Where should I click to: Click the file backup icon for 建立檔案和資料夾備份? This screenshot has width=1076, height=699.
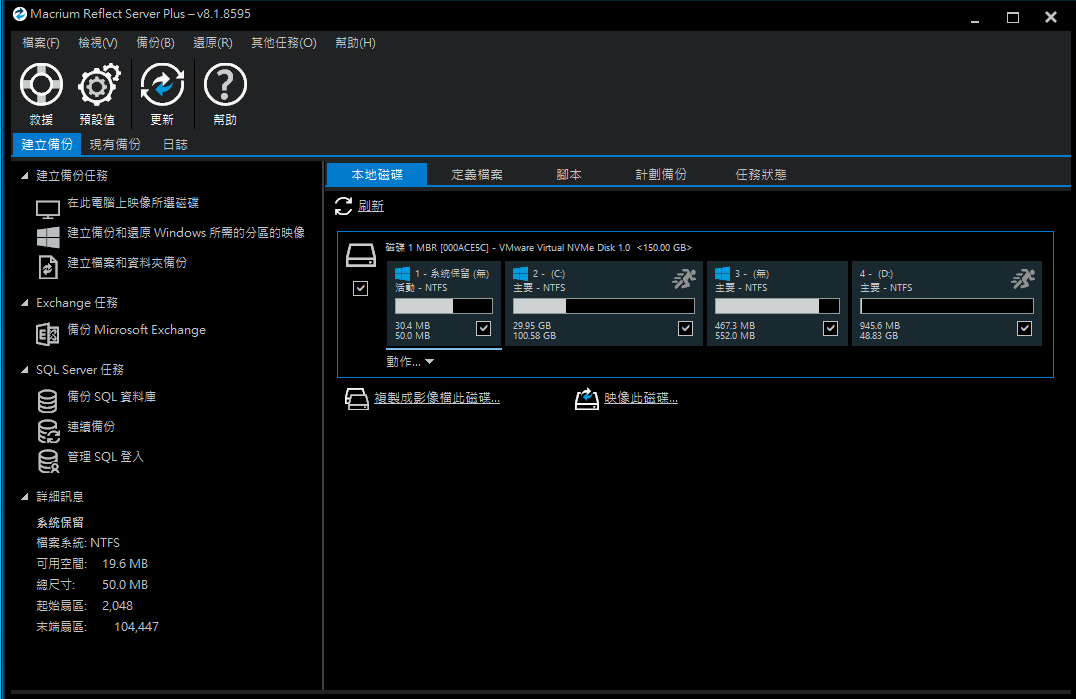pos(47,267)
